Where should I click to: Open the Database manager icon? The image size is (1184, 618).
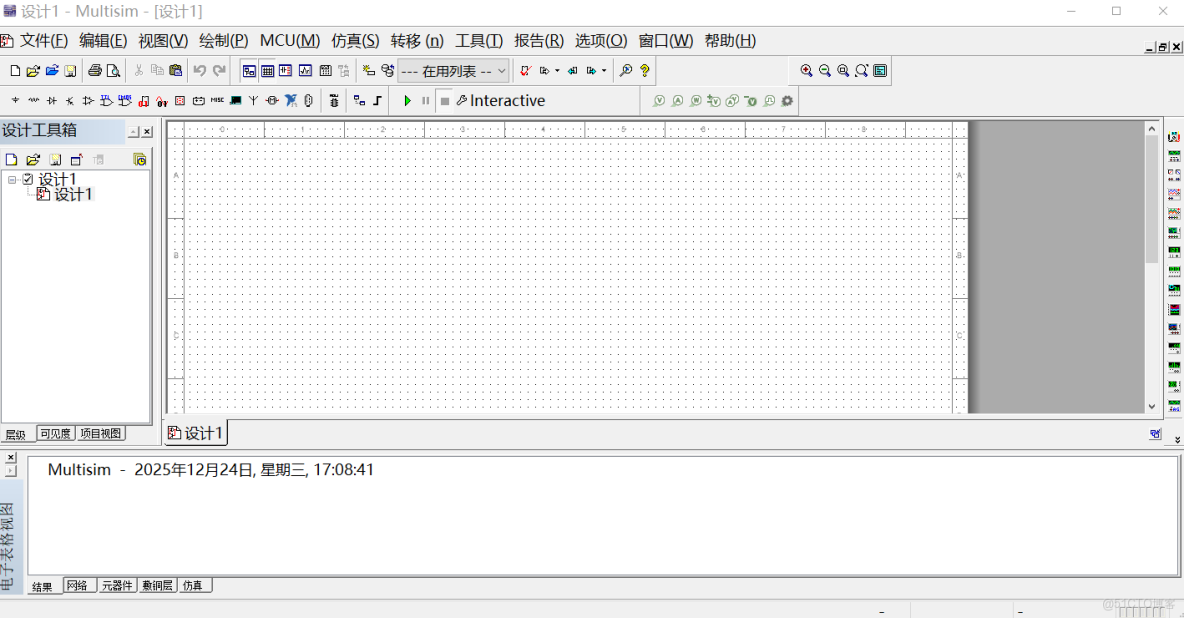pyautogui.click(x=387, y=70)
